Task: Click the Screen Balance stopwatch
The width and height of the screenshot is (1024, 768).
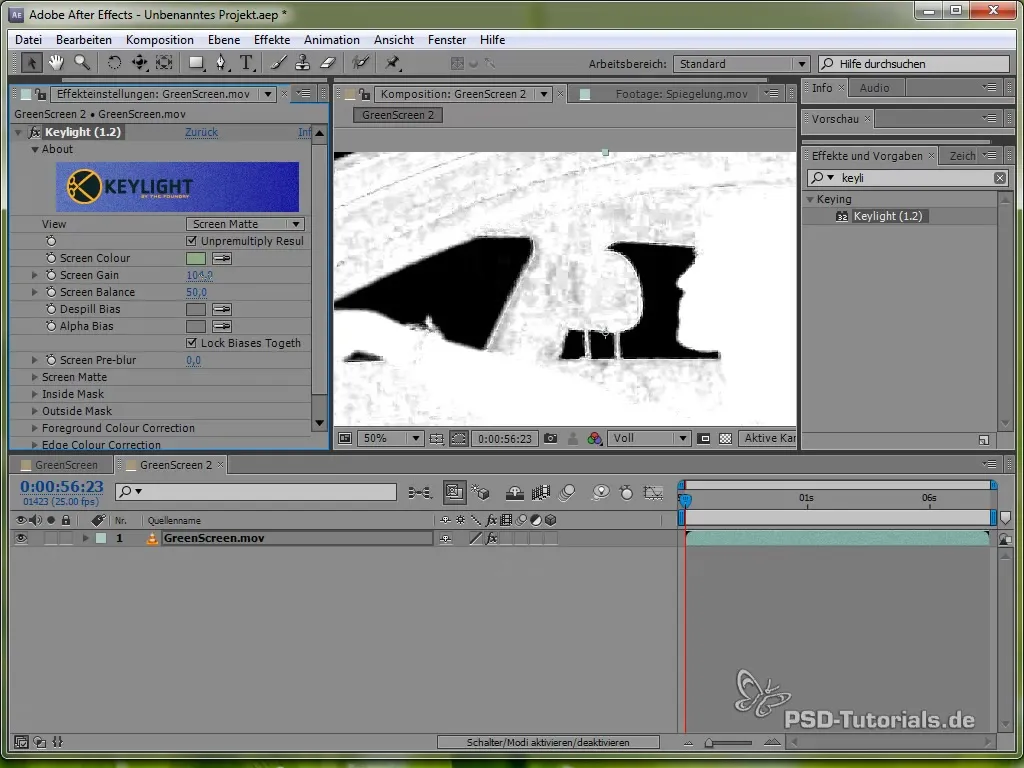Action: click(51, 293)
